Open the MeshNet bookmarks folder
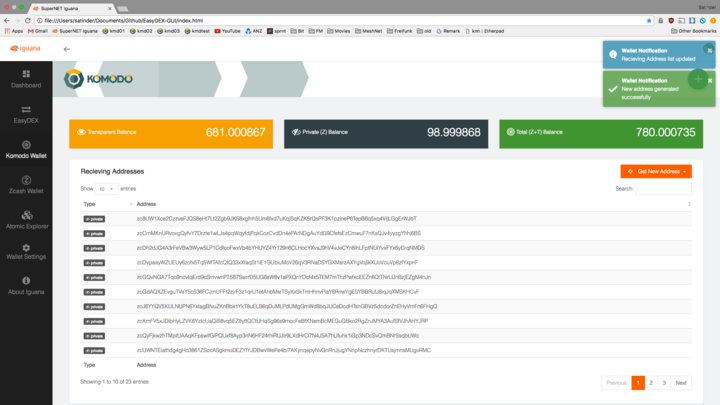The image size is (720, 405). click(x=368, y=31)
